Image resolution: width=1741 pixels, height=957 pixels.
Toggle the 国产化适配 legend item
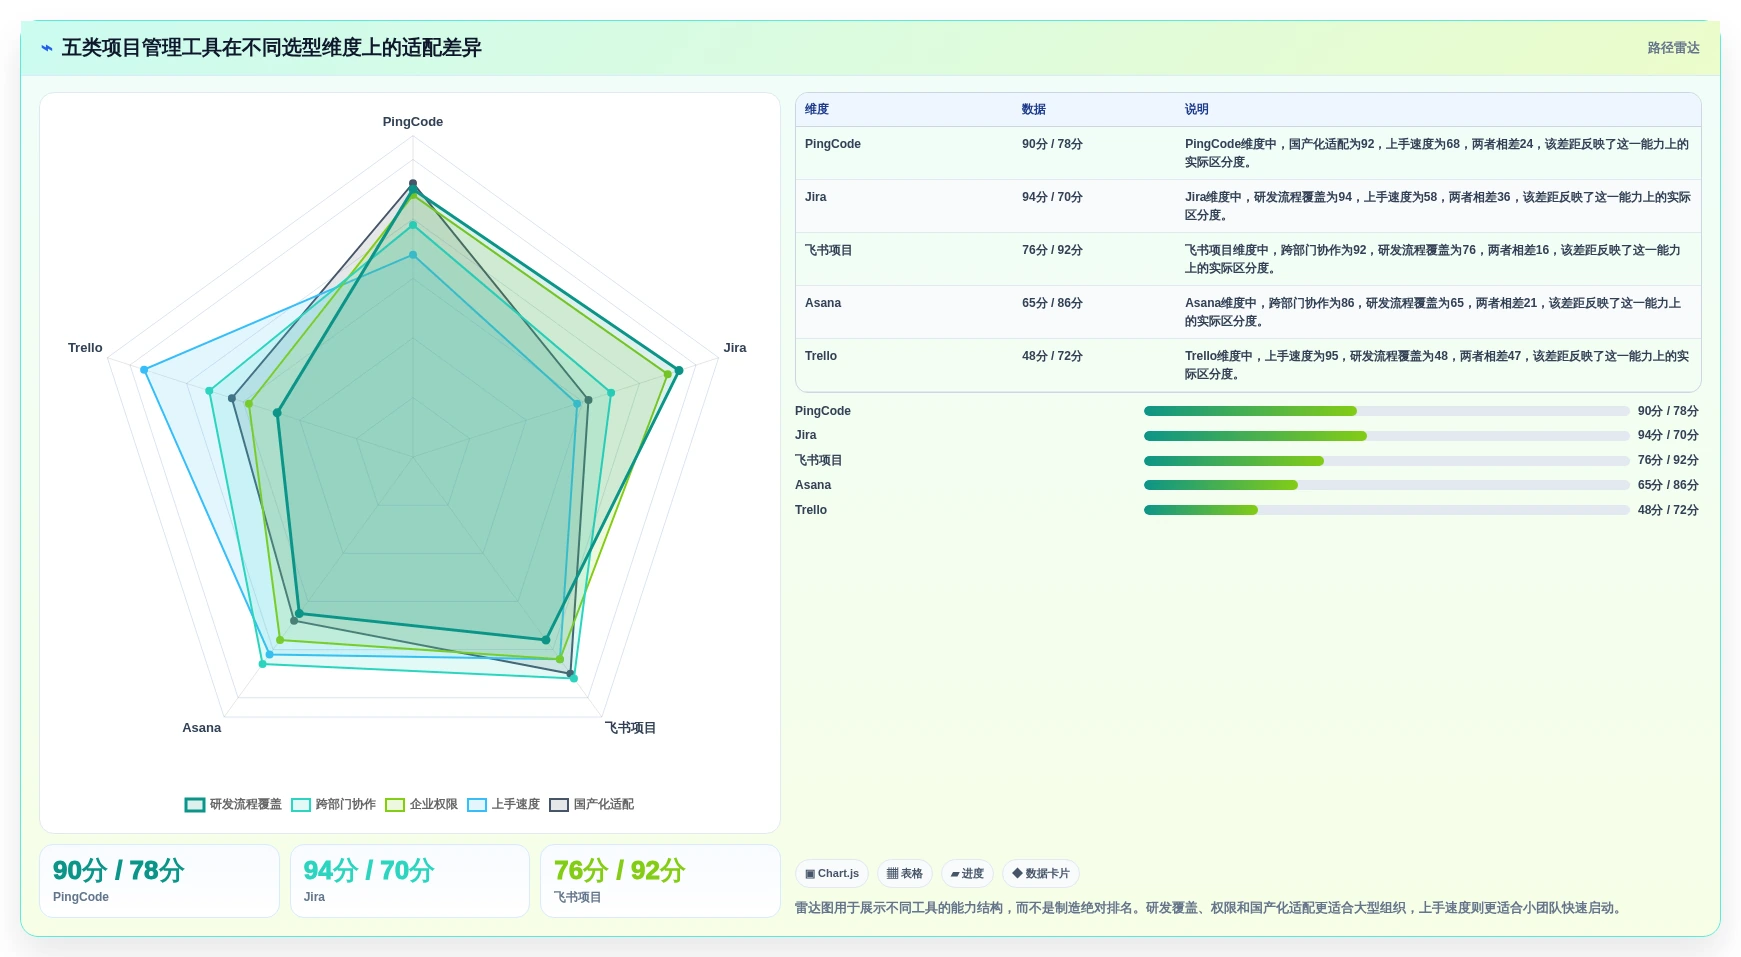pos(591,804)
